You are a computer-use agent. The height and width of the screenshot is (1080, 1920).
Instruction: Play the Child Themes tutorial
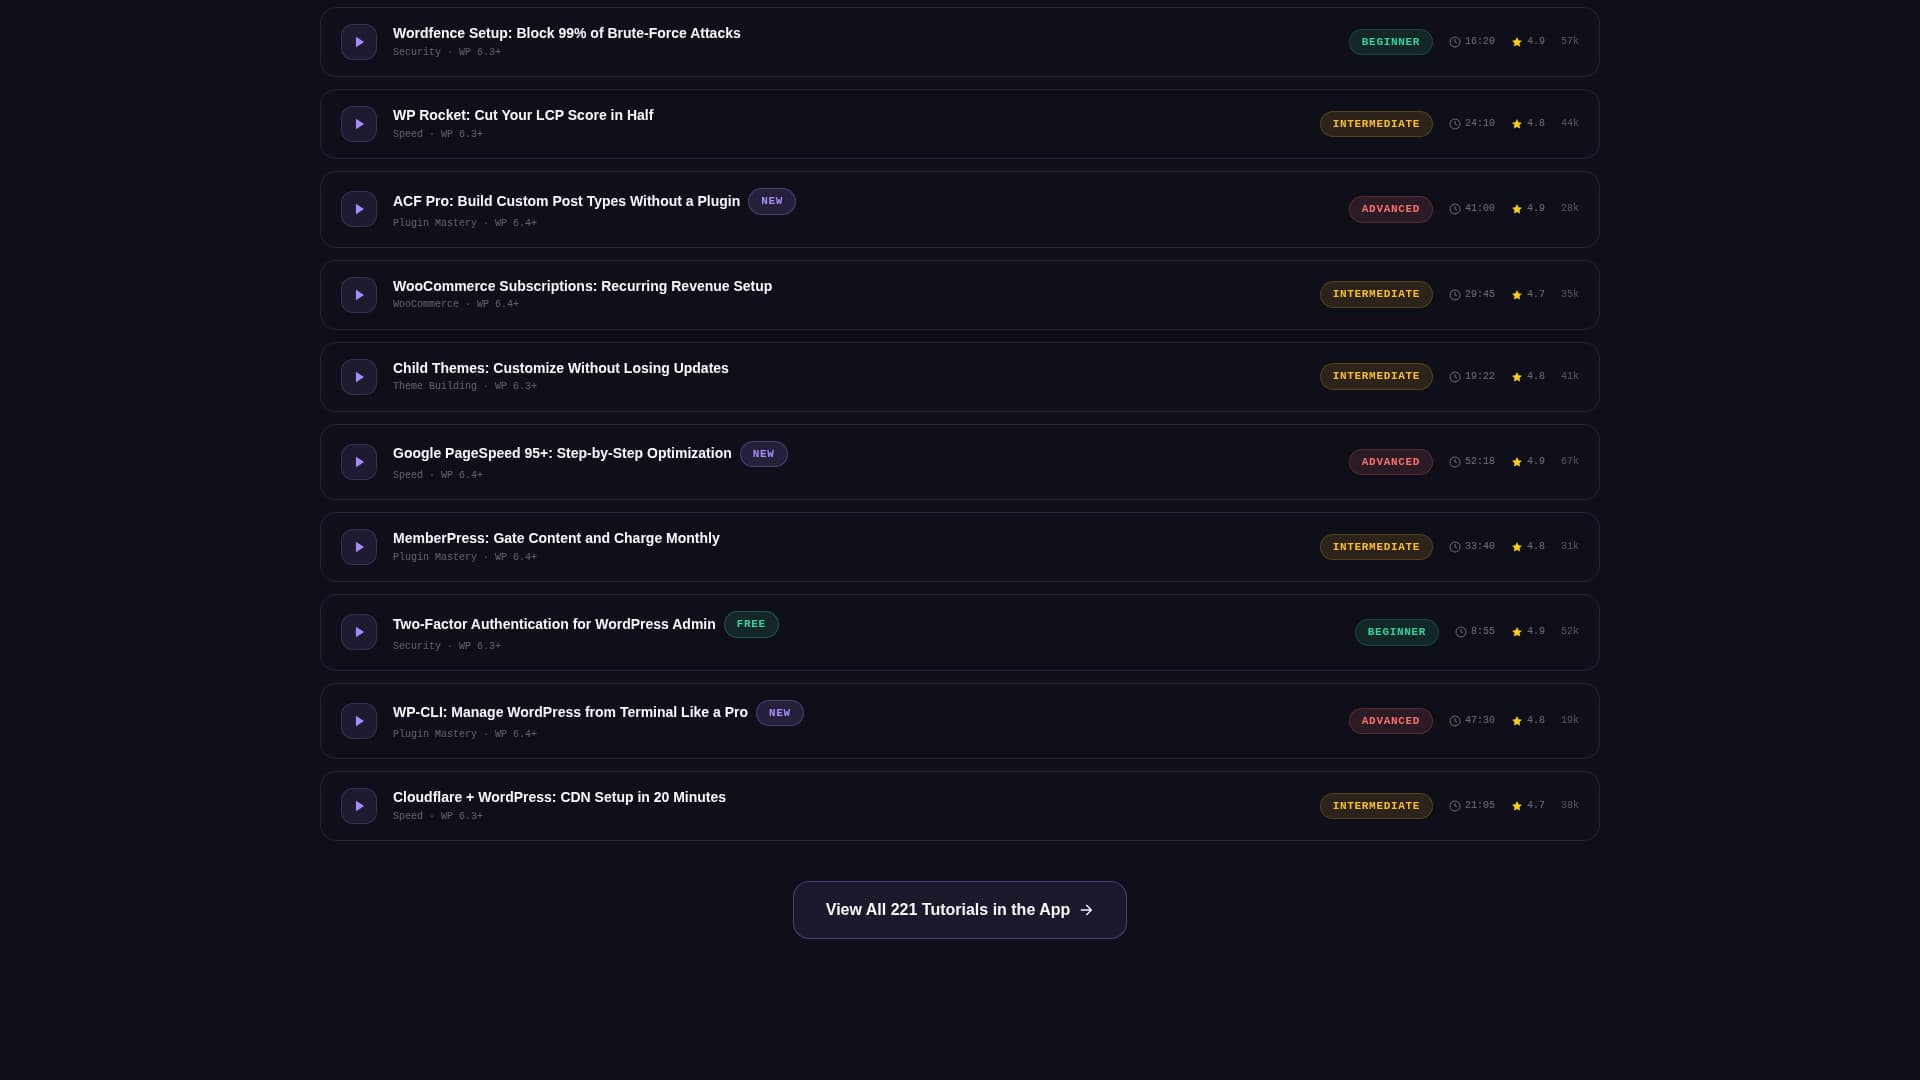click(x=359, y=377)
